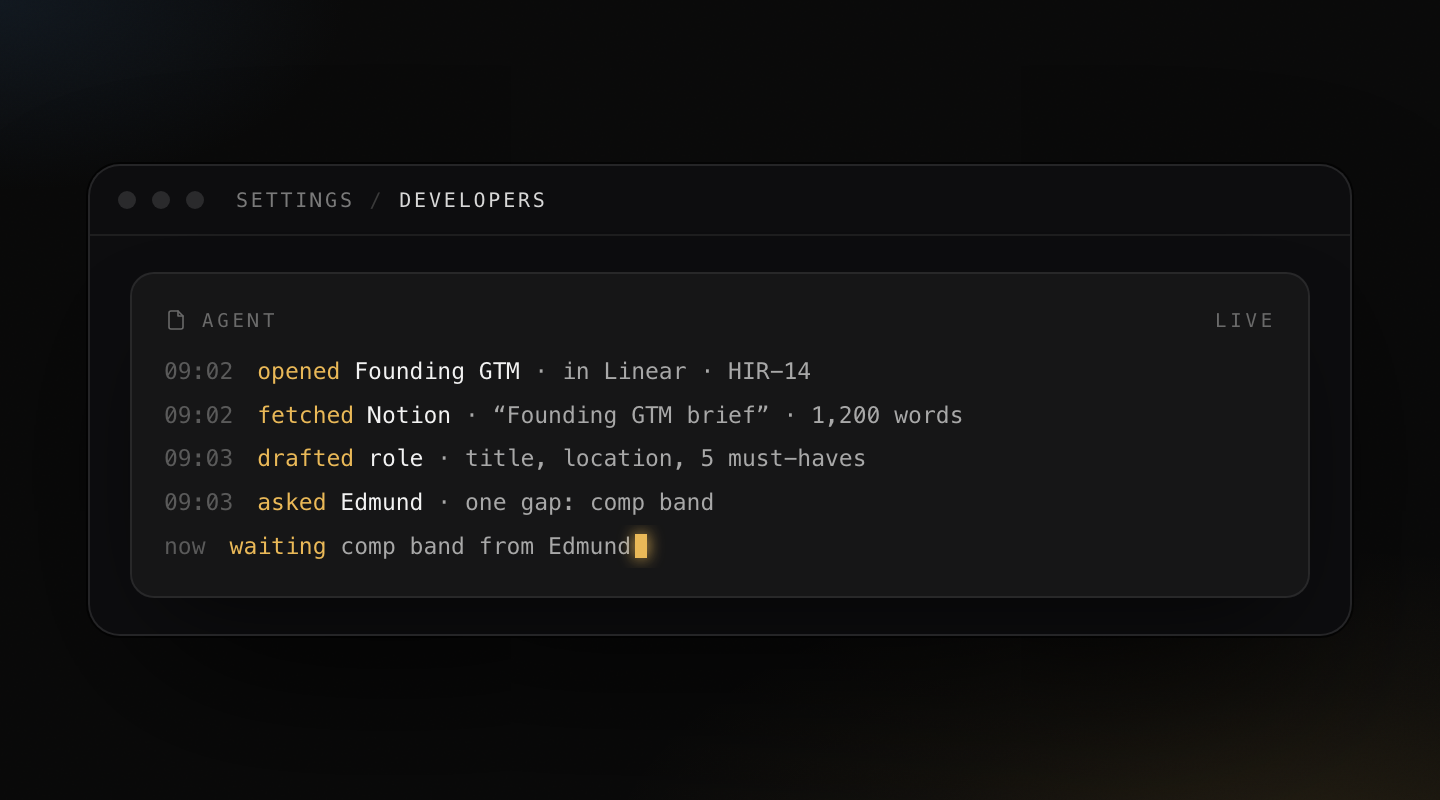Select the “Founding GTM brief” document title
The height and width of the screenshot is (800, 1440).
click(631, 415)
